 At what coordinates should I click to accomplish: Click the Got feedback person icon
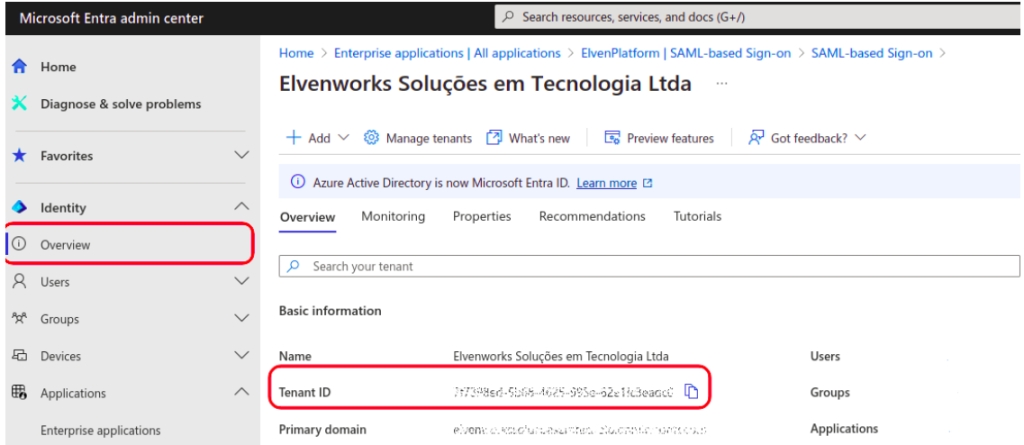757,138
